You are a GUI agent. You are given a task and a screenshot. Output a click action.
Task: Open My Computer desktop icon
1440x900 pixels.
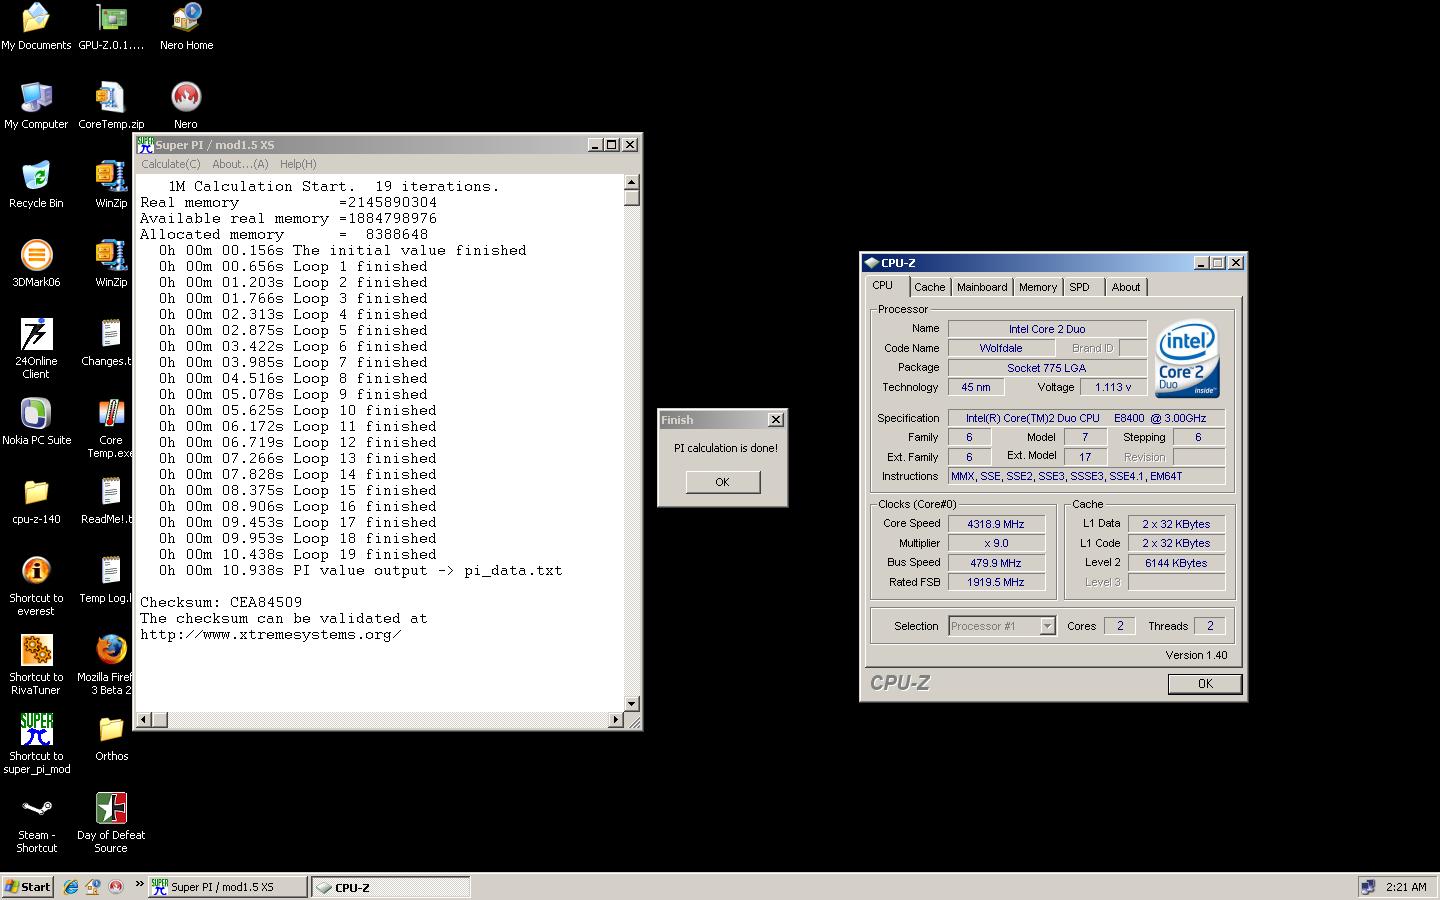pos(36,106)
